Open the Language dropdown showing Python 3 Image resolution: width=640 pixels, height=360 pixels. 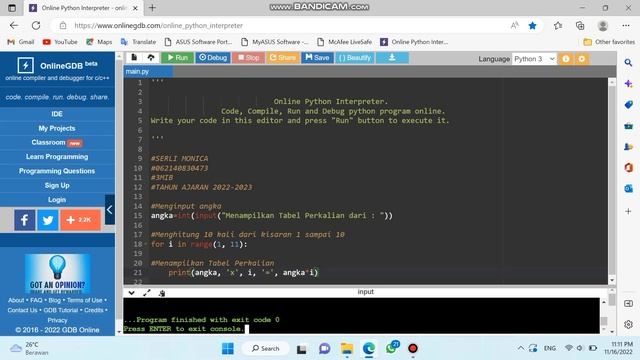pyautogui.click(x=534, y=59)
